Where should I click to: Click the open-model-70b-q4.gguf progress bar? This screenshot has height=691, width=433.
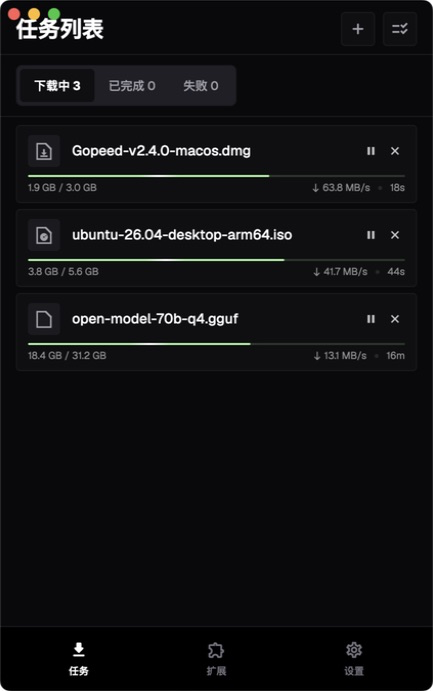[216, 343]
